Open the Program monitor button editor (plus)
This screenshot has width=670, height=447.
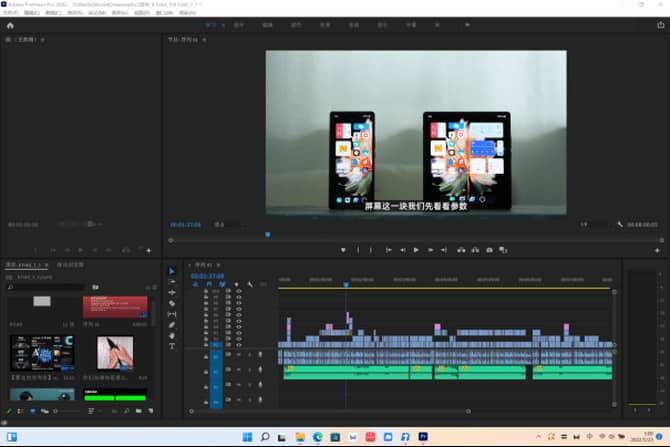(x=657, y=250)
